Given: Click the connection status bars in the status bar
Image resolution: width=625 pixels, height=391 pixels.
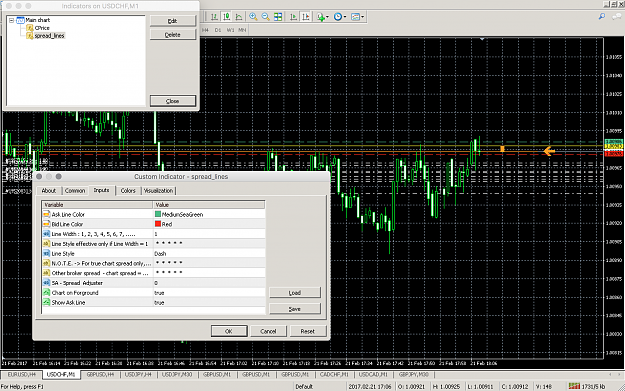Looking at the screenshot, I should pyautogui.click(x=574, y=386).
